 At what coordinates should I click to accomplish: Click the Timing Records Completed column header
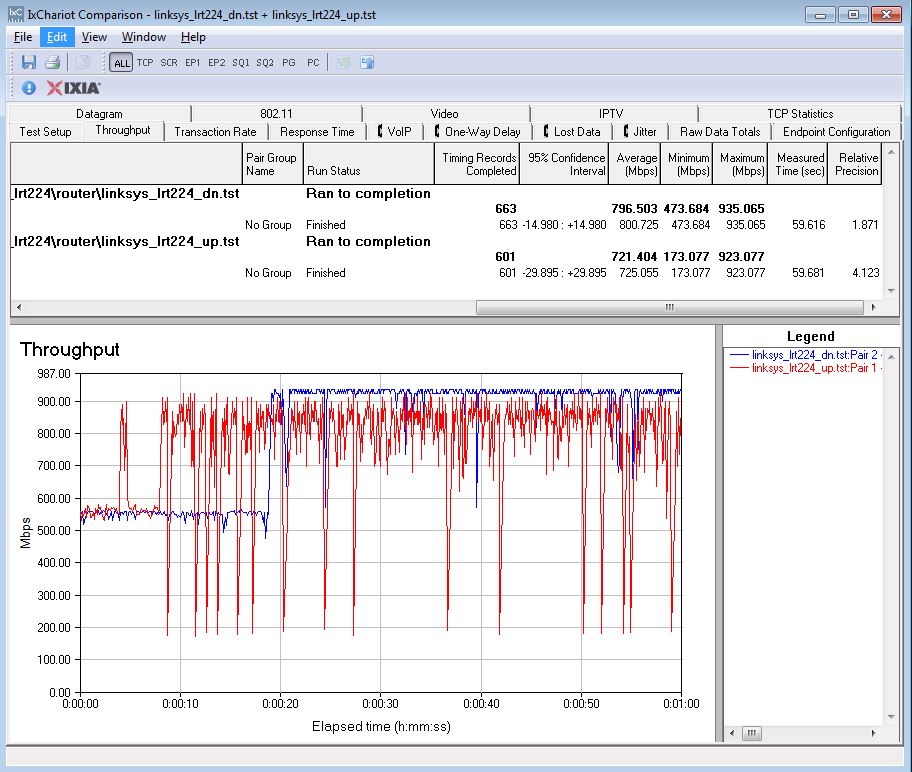click(x=477, y=164)
